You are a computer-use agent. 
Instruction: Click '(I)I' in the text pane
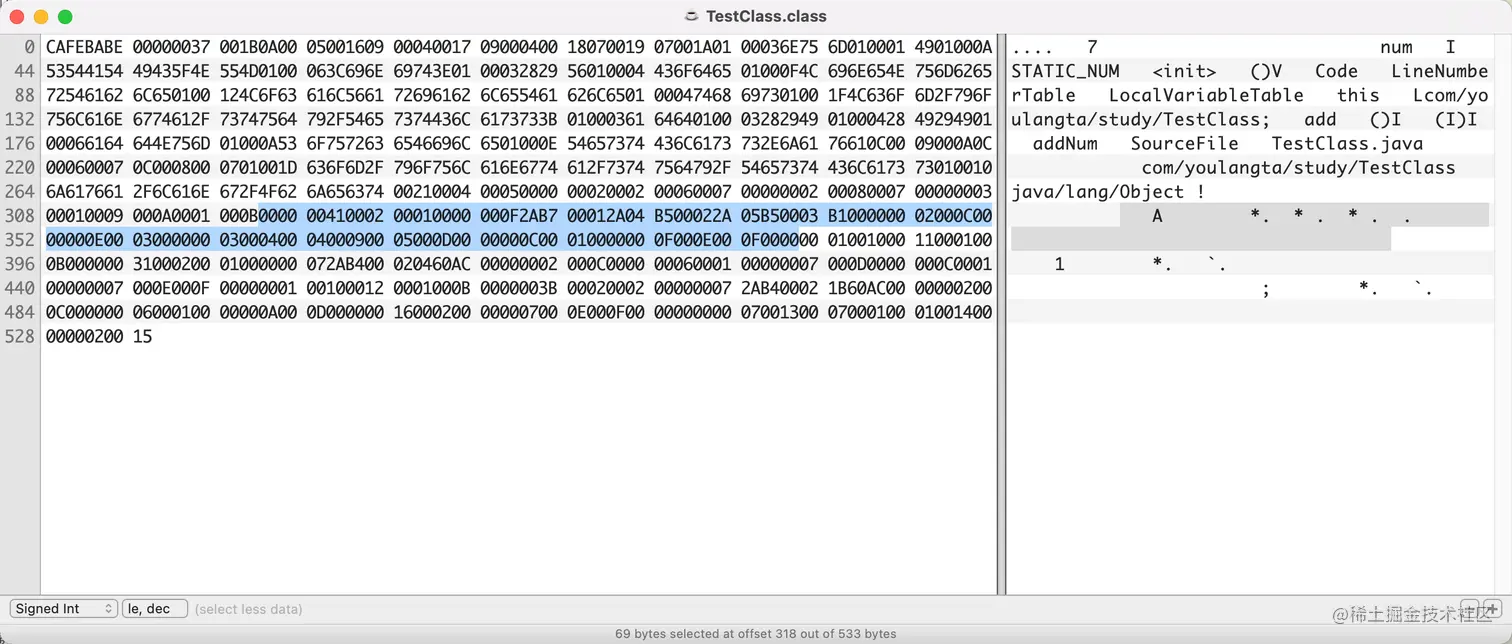click(x=1456, y=120)
